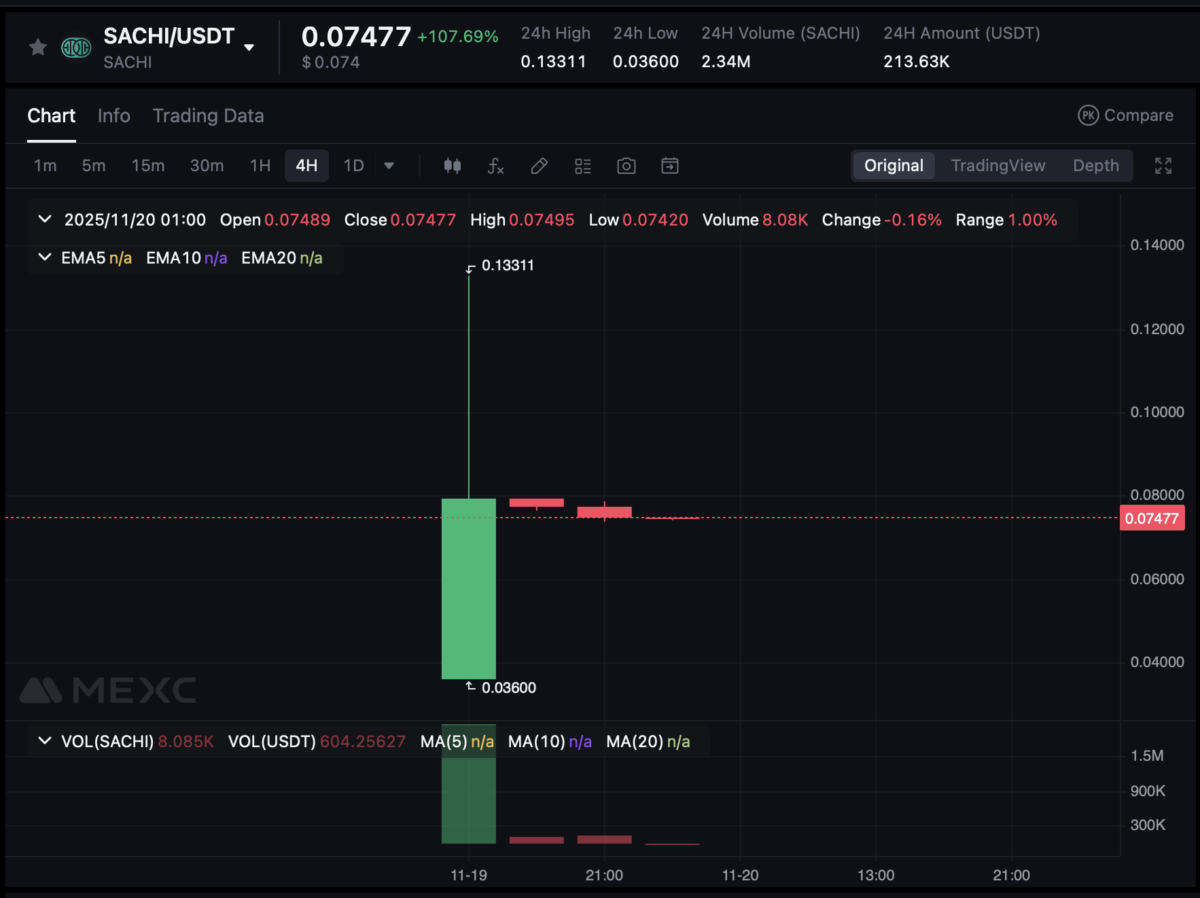
Task: Expand chart to fullscreen
Action: pos(1163,166)
